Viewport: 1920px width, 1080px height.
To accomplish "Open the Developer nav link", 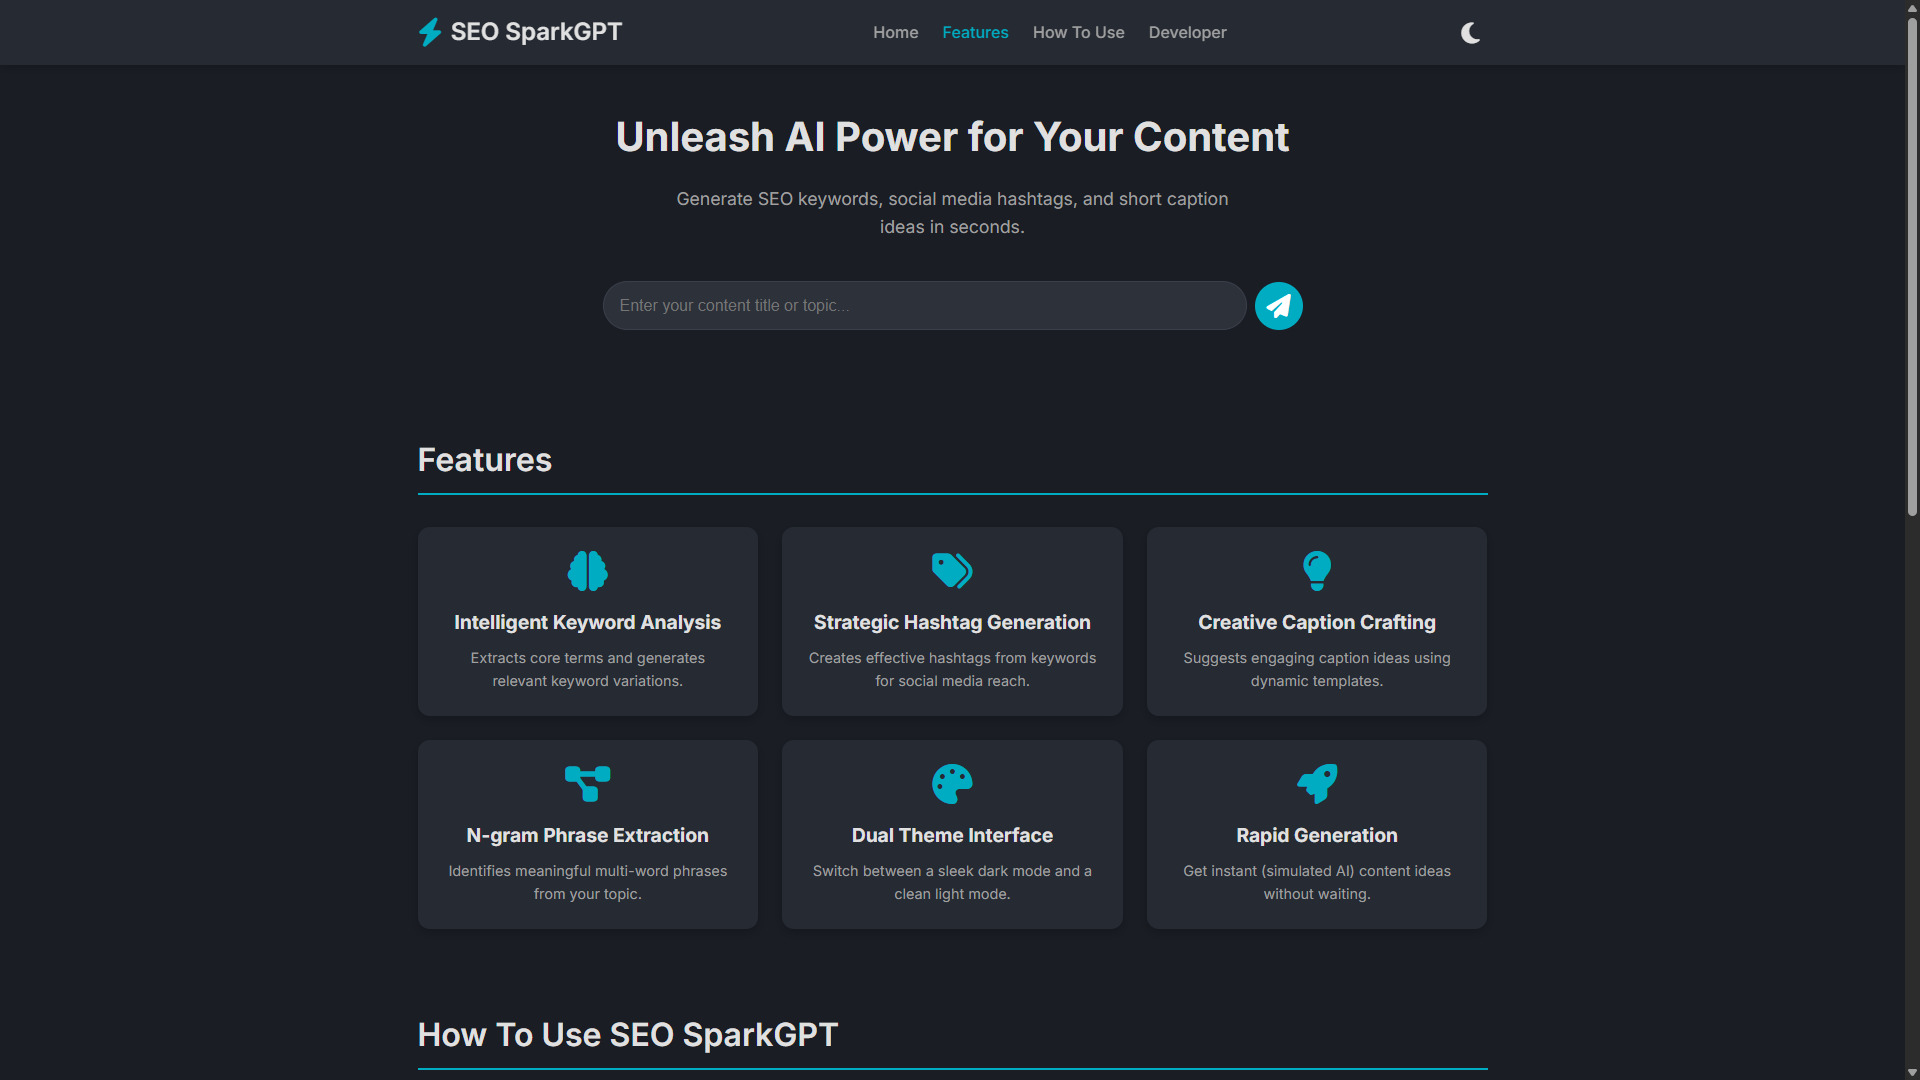I will 1187,33.
